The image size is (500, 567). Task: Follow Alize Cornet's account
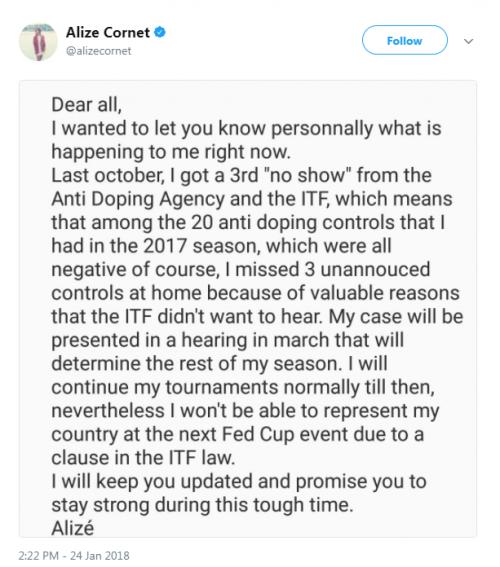coord(405,40)
